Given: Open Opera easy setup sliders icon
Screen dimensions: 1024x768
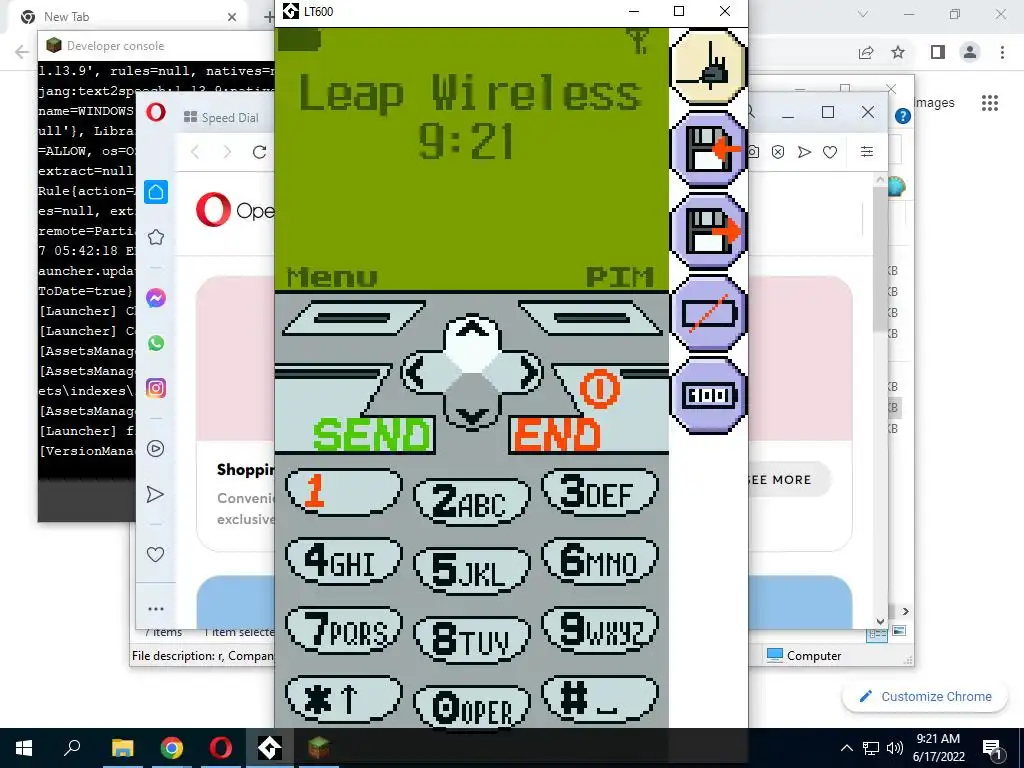Looking at the screenshot, I should pyautogui.click(x=867, y=152).
